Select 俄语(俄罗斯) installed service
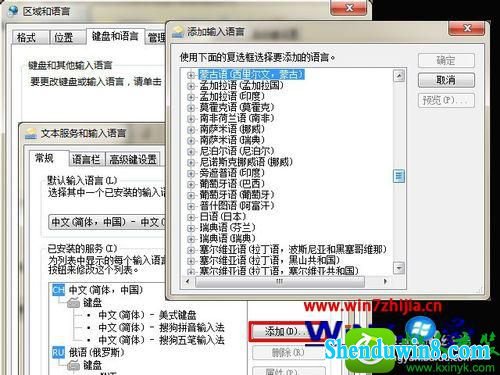Viewport: 500px width, 375px height. coord(96,352)
